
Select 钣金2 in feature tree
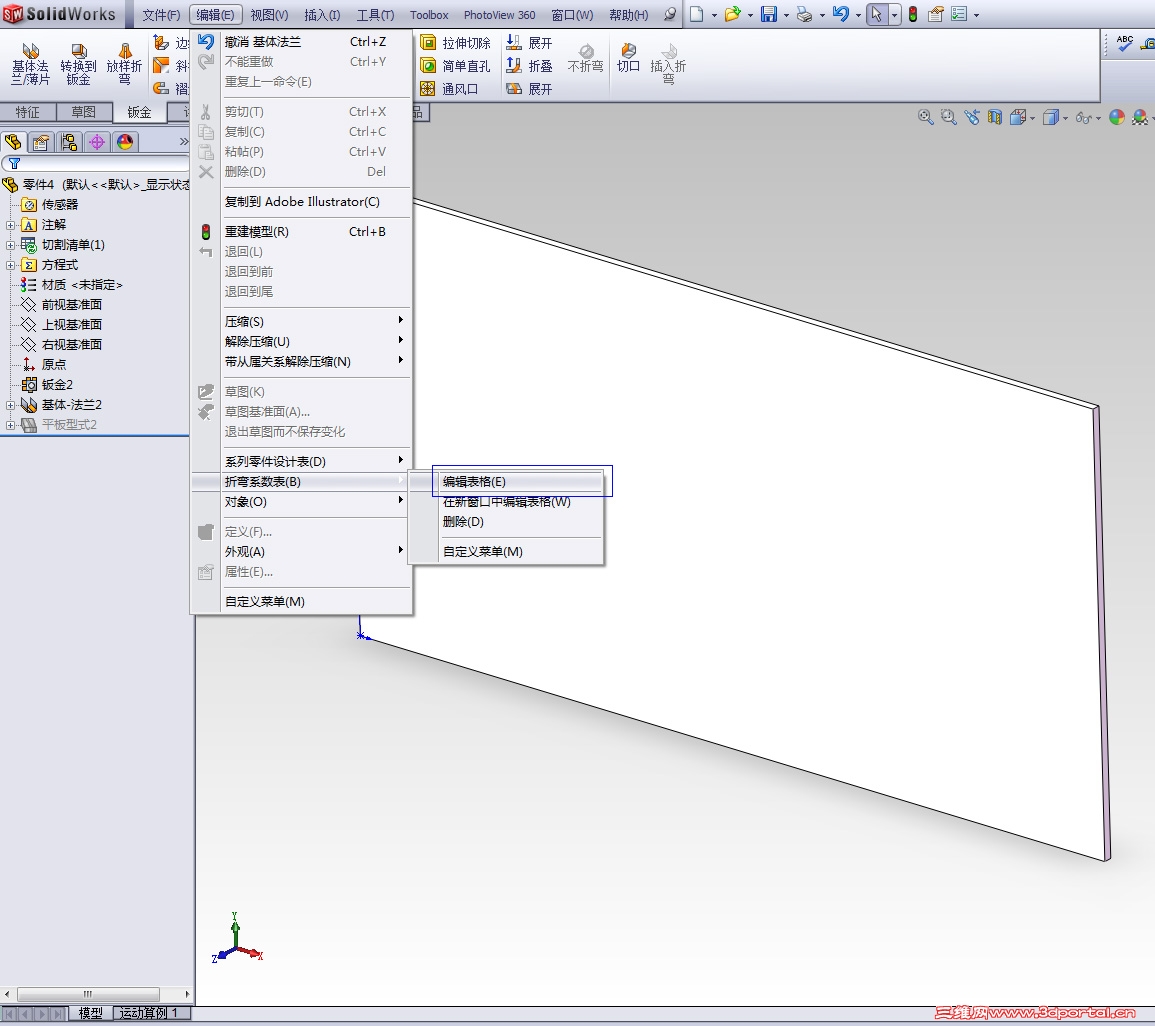[57, 384]
